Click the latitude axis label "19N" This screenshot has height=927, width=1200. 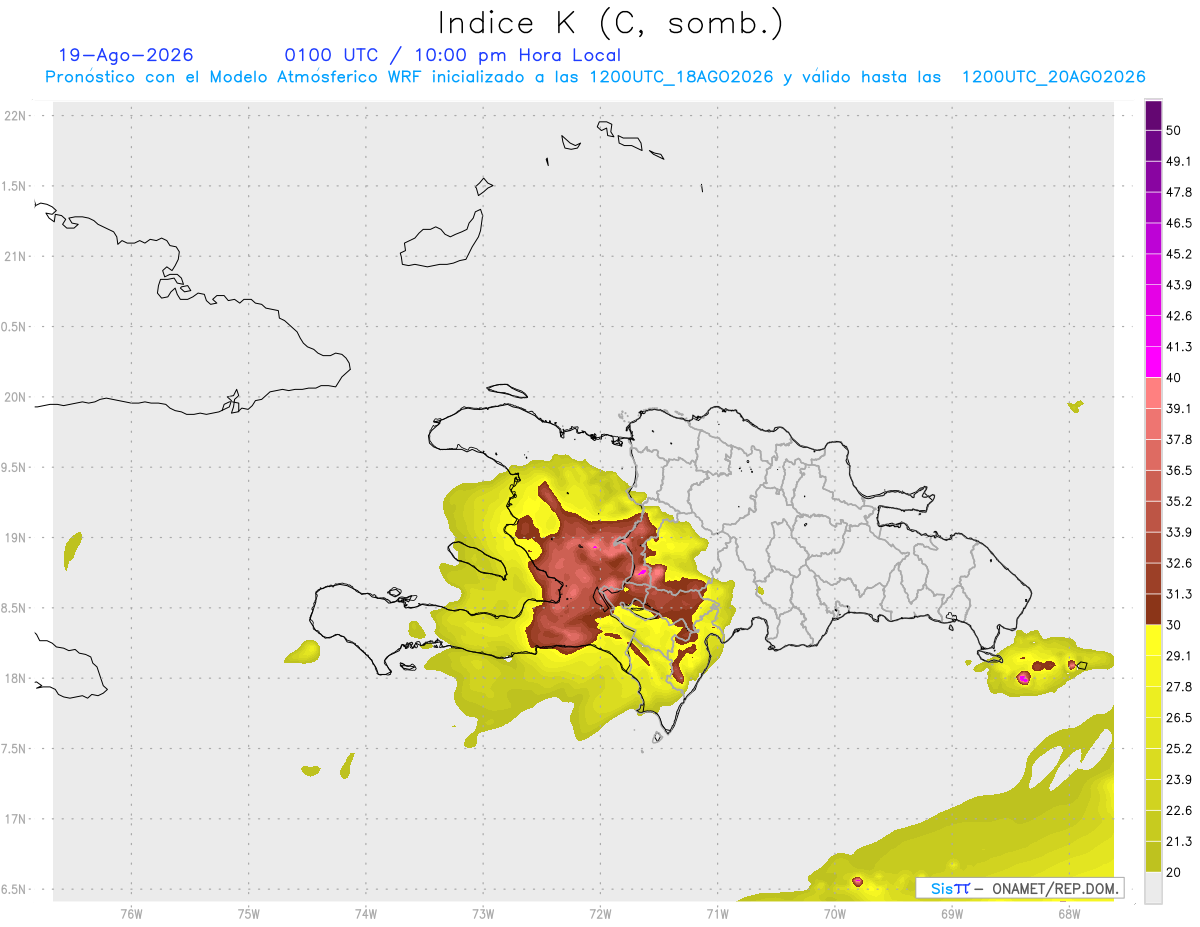(x=15, y=538)
